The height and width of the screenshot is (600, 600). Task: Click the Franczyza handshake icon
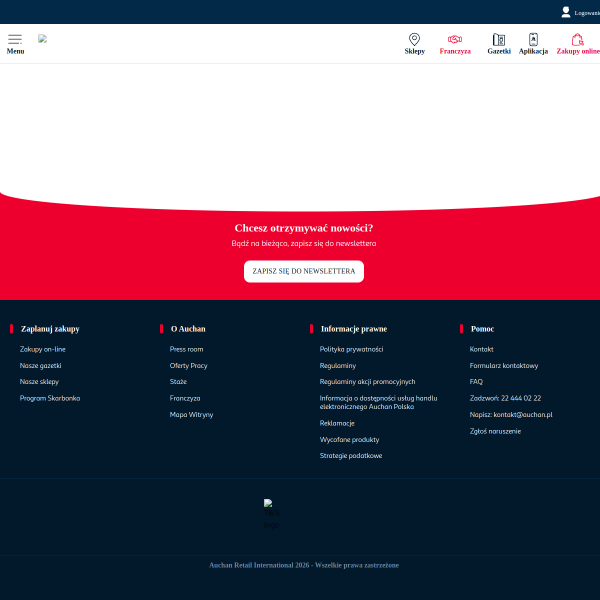coord(455,39)
